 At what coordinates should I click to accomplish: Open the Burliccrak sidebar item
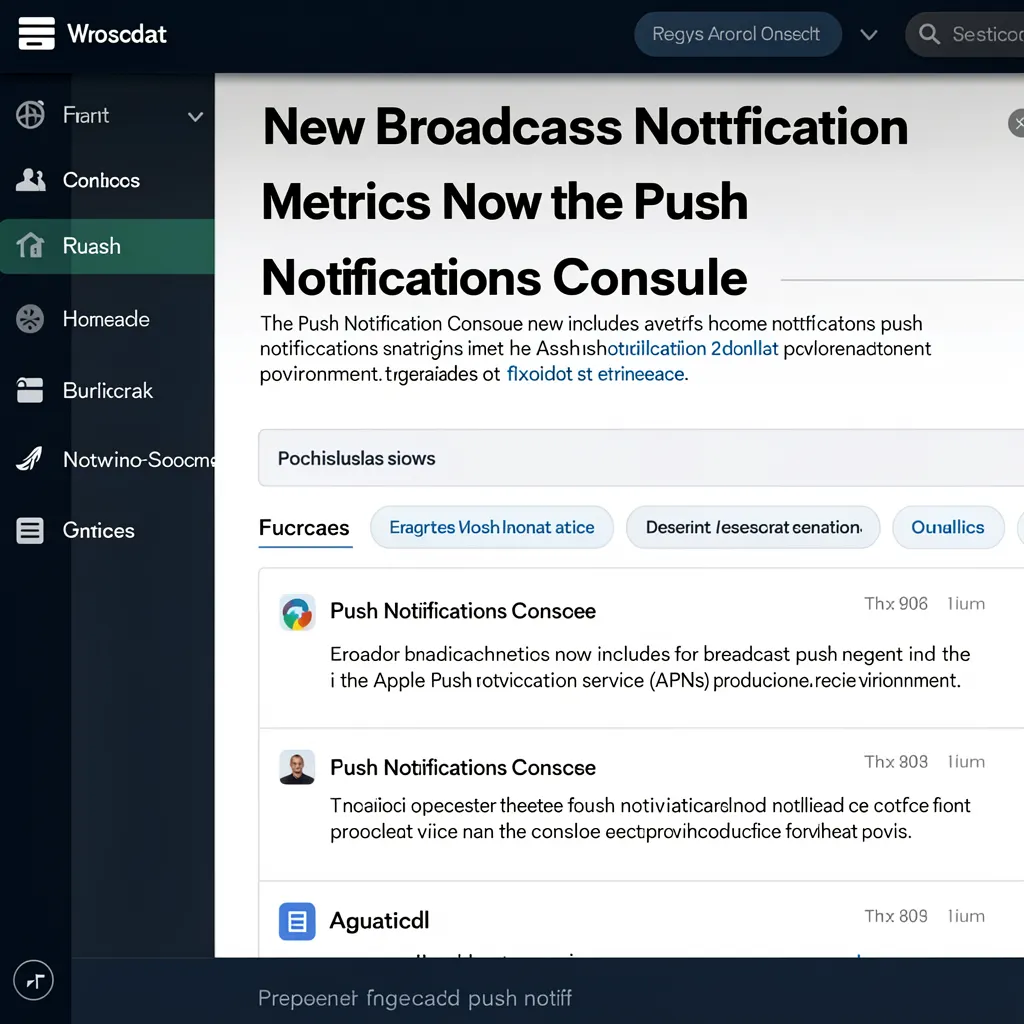107,391
